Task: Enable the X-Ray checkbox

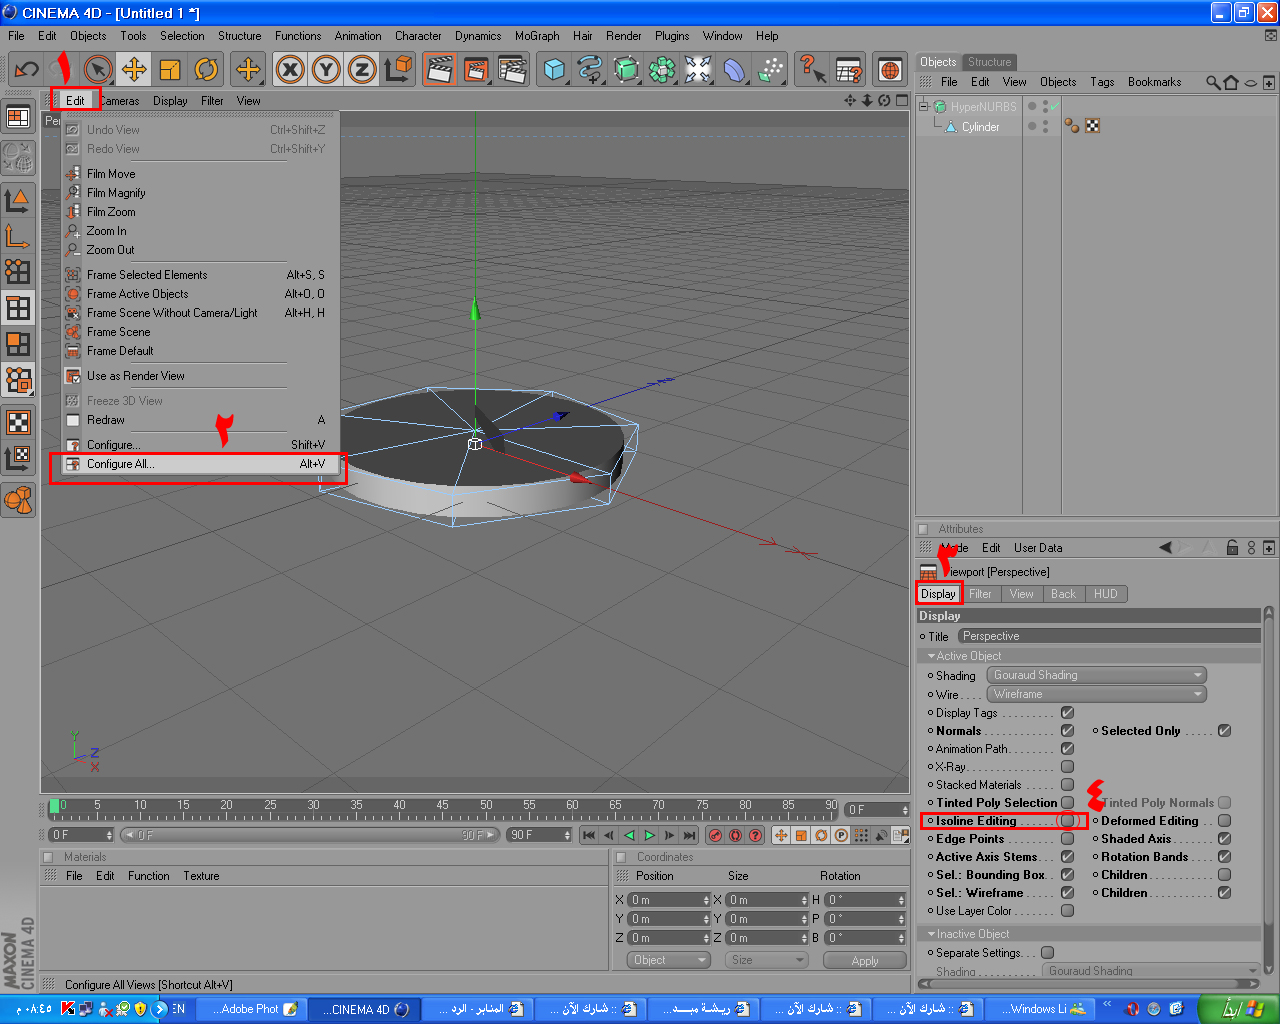Action: [x=1067, y=767]
